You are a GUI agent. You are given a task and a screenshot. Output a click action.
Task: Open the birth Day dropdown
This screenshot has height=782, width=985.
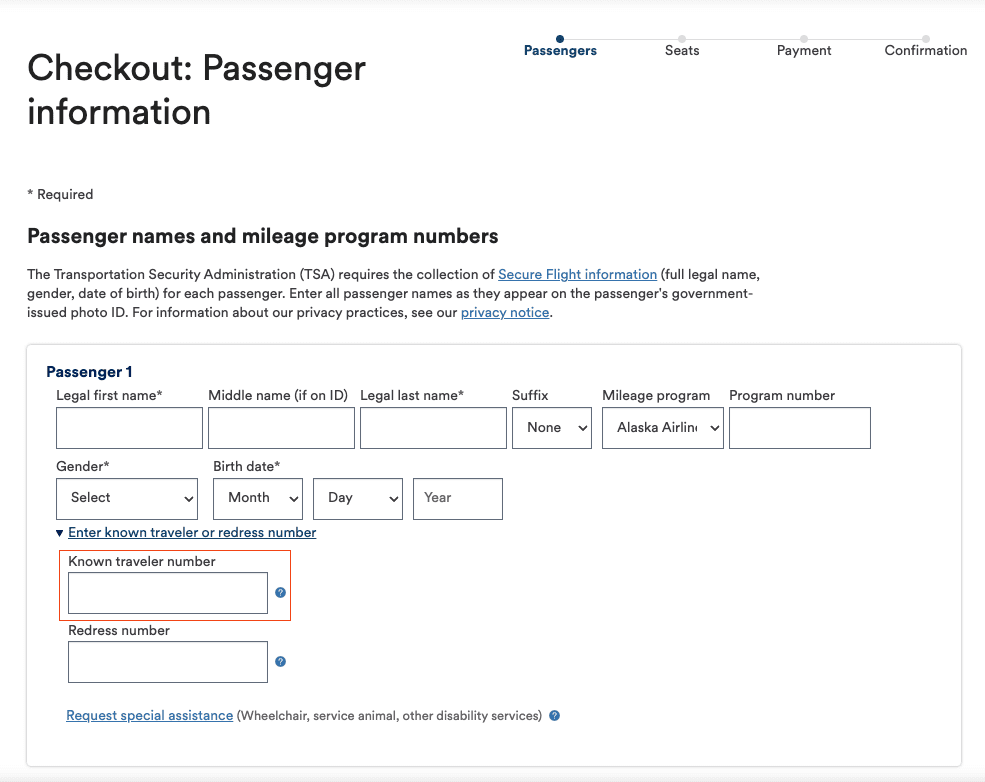pyautogui.click(x=357, y=498)
